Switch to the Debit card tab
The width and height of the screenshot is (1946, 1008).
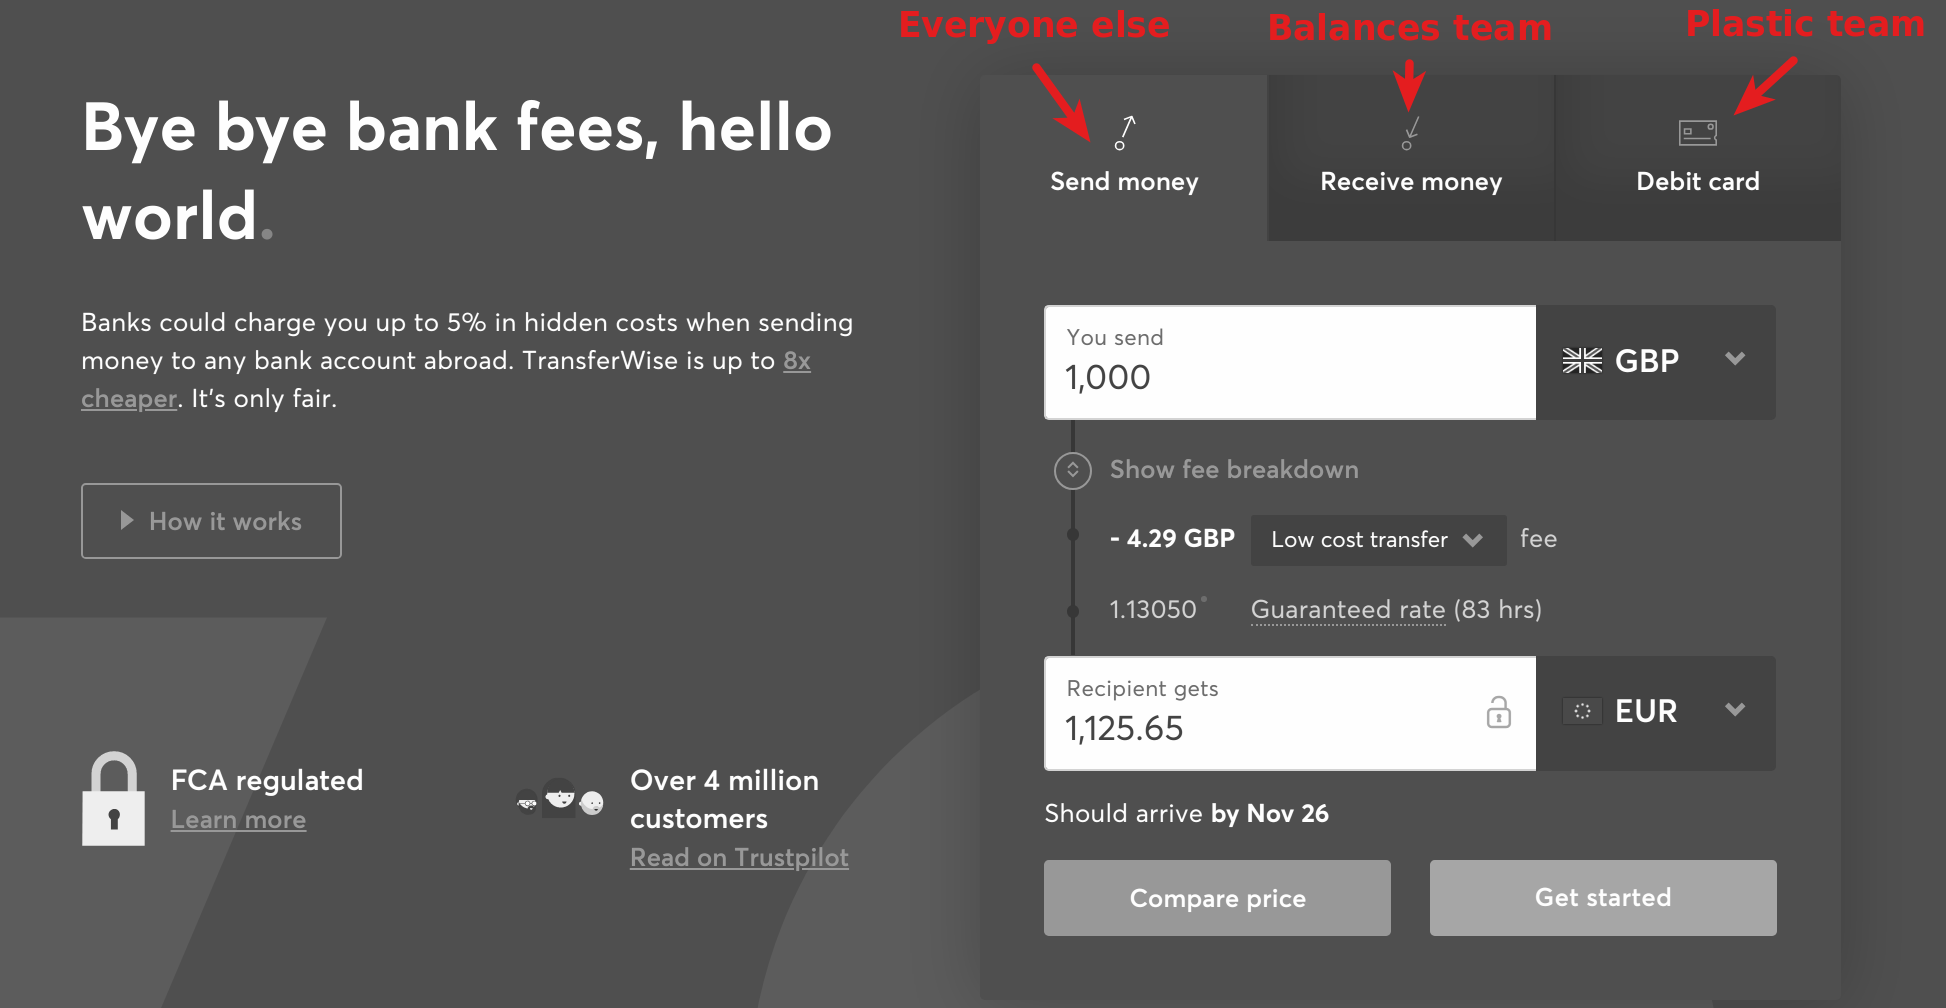click(x=1698, y=158)
